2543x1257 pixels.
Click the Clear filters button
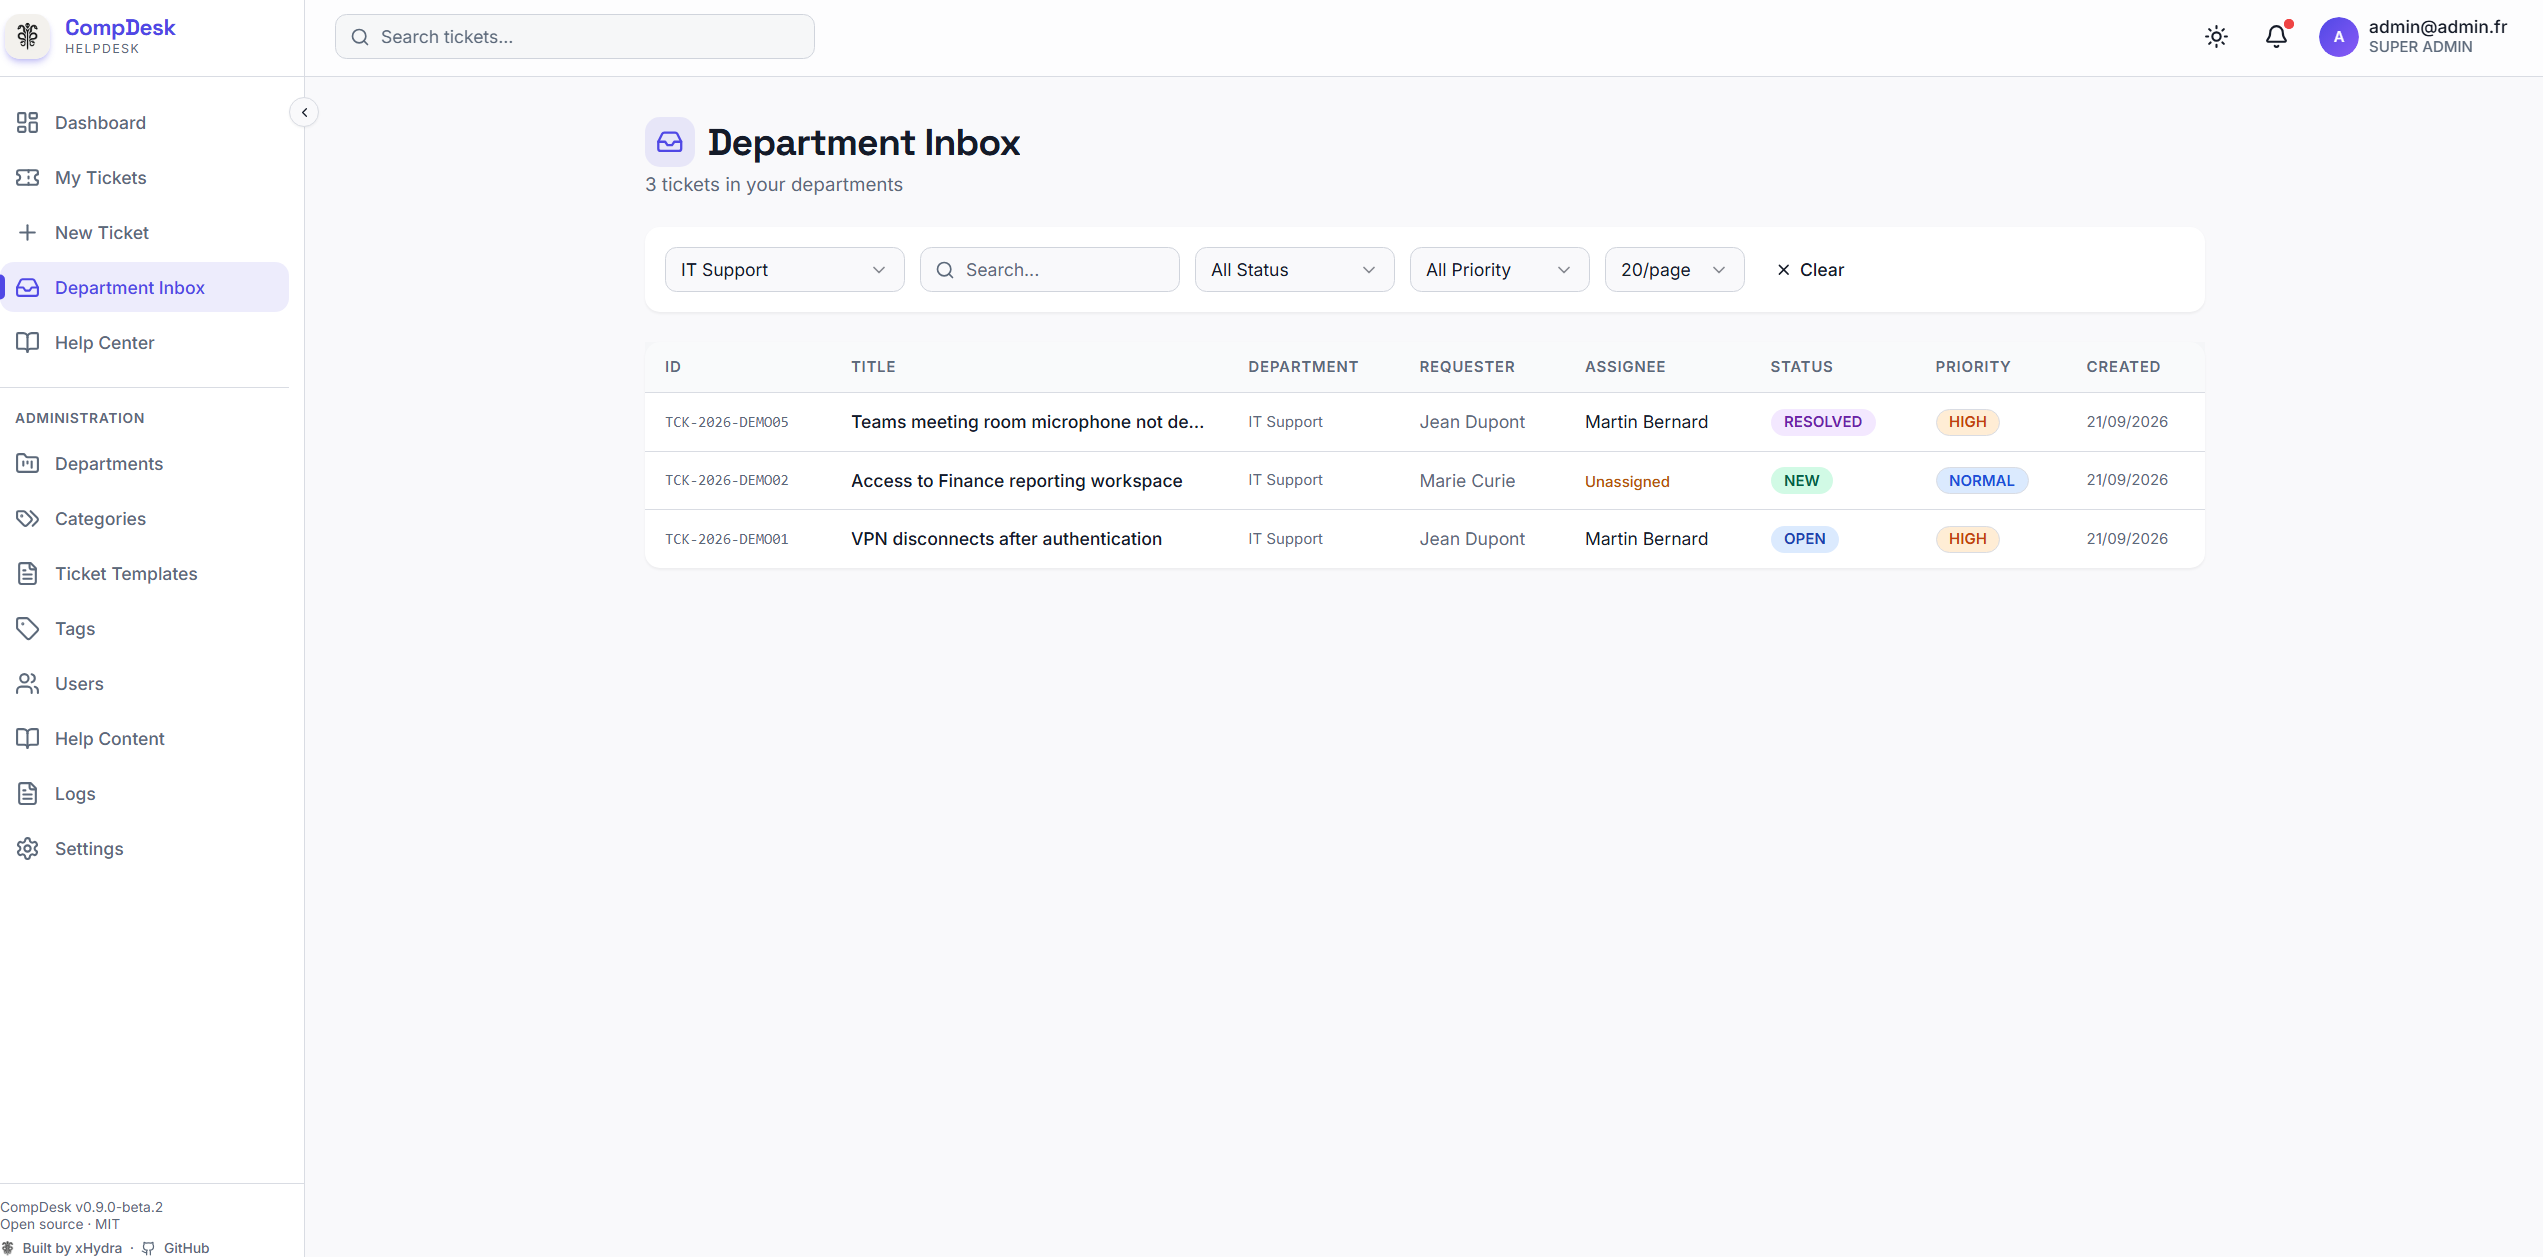click(x=1810, y=270)
